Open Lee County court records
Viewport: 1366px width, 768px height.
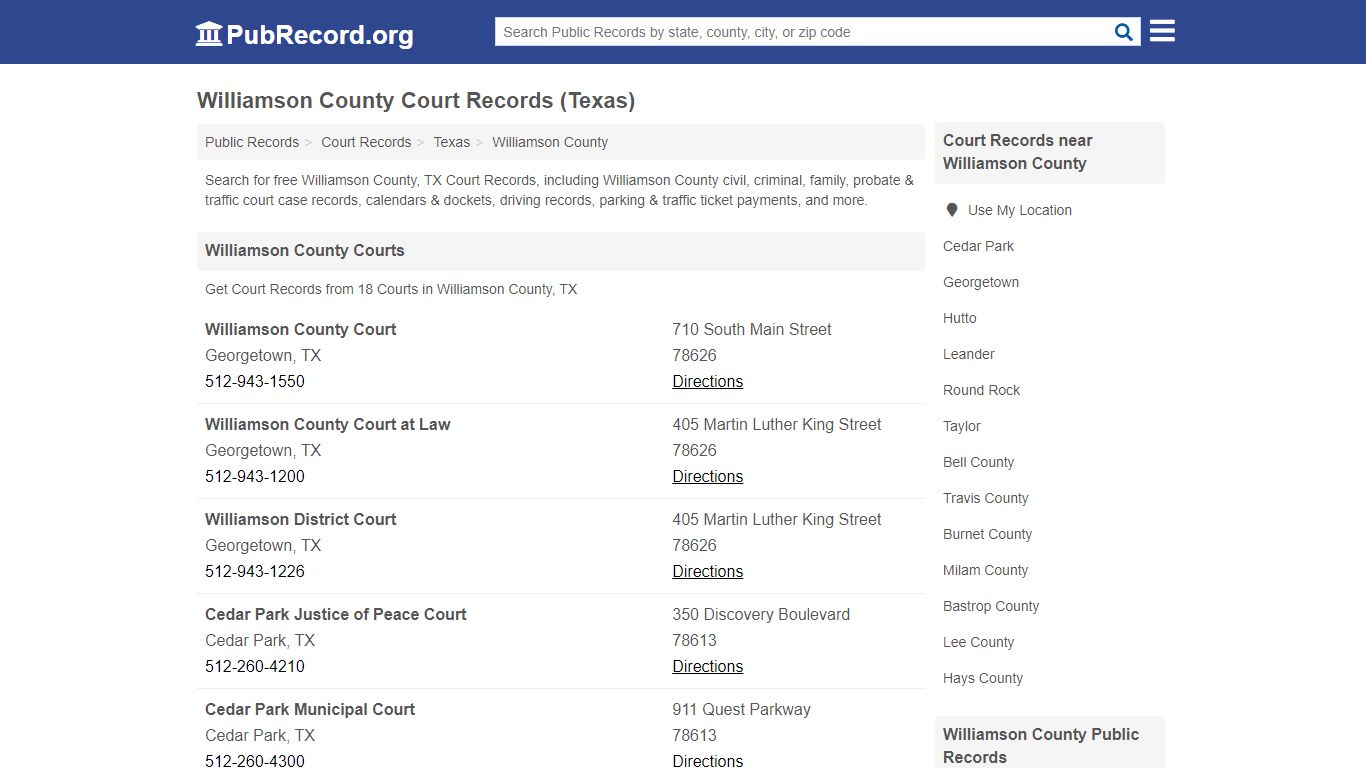coord(979,642)
